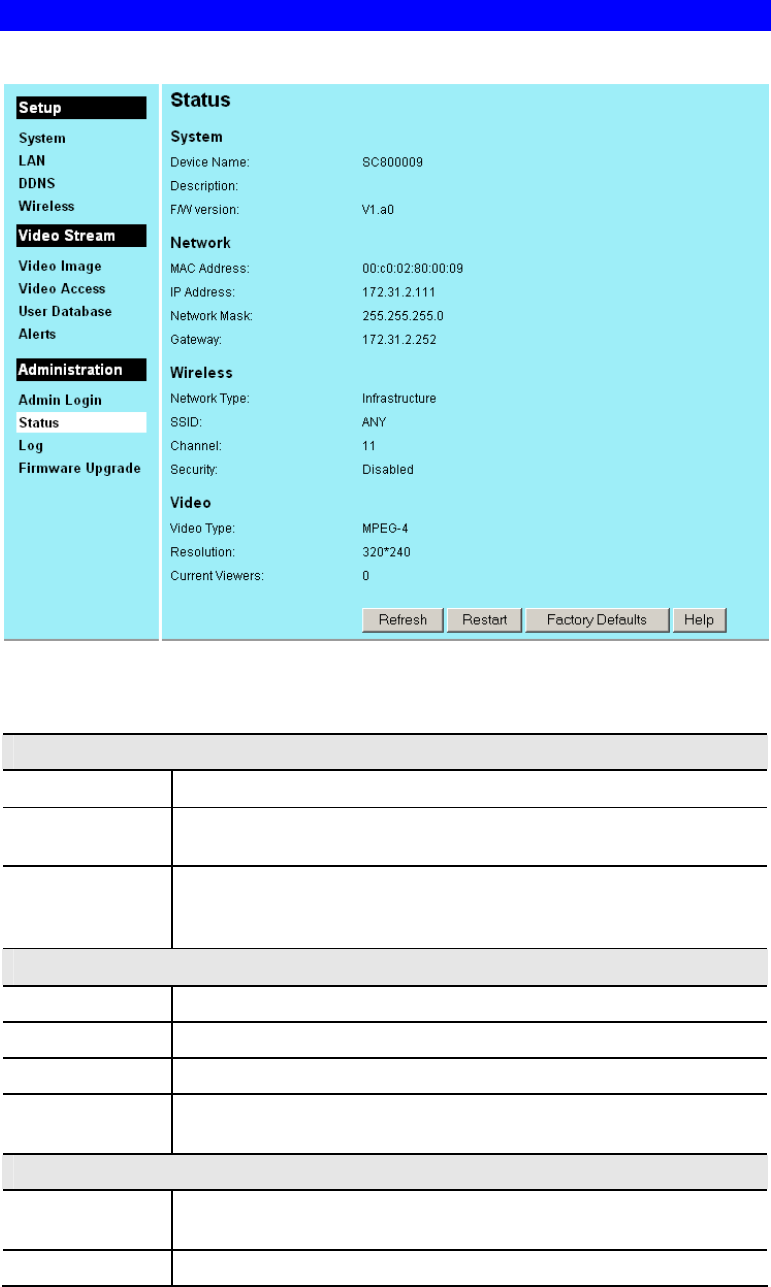This screenshot has height=1287, width=771.
Task: Click firmware version V1.a0
Action: 377,209
